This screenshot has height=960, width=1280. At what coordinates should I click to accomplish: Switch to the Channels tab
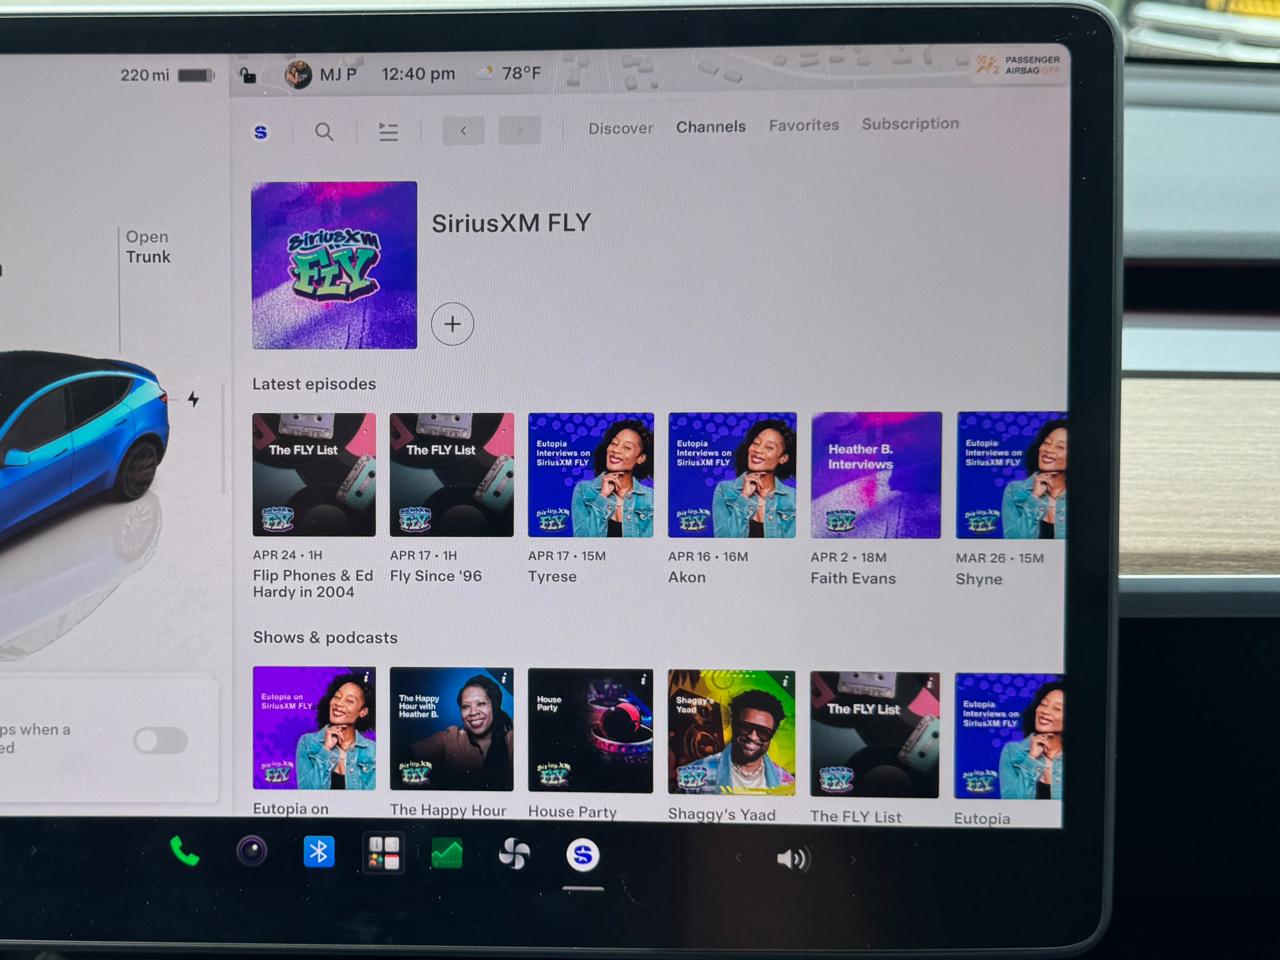point(711,127)
